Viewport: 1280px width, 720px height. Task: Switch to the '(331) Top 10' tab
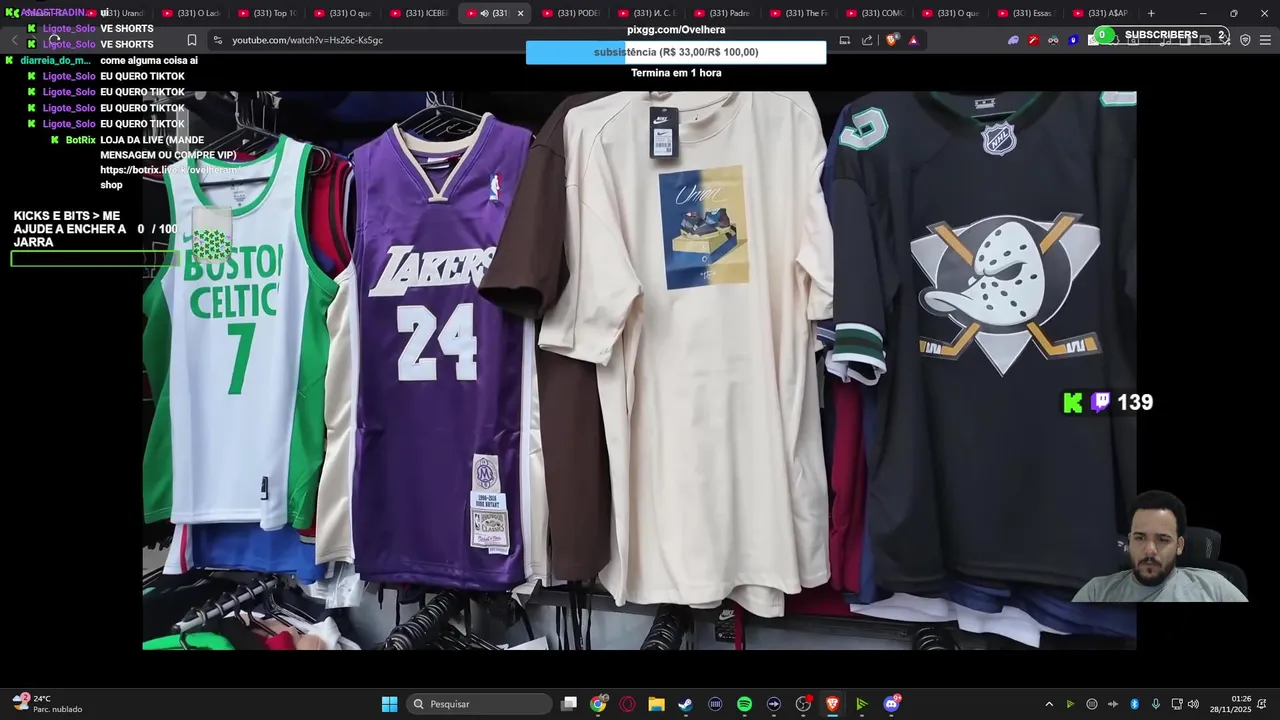click(266, 13)
